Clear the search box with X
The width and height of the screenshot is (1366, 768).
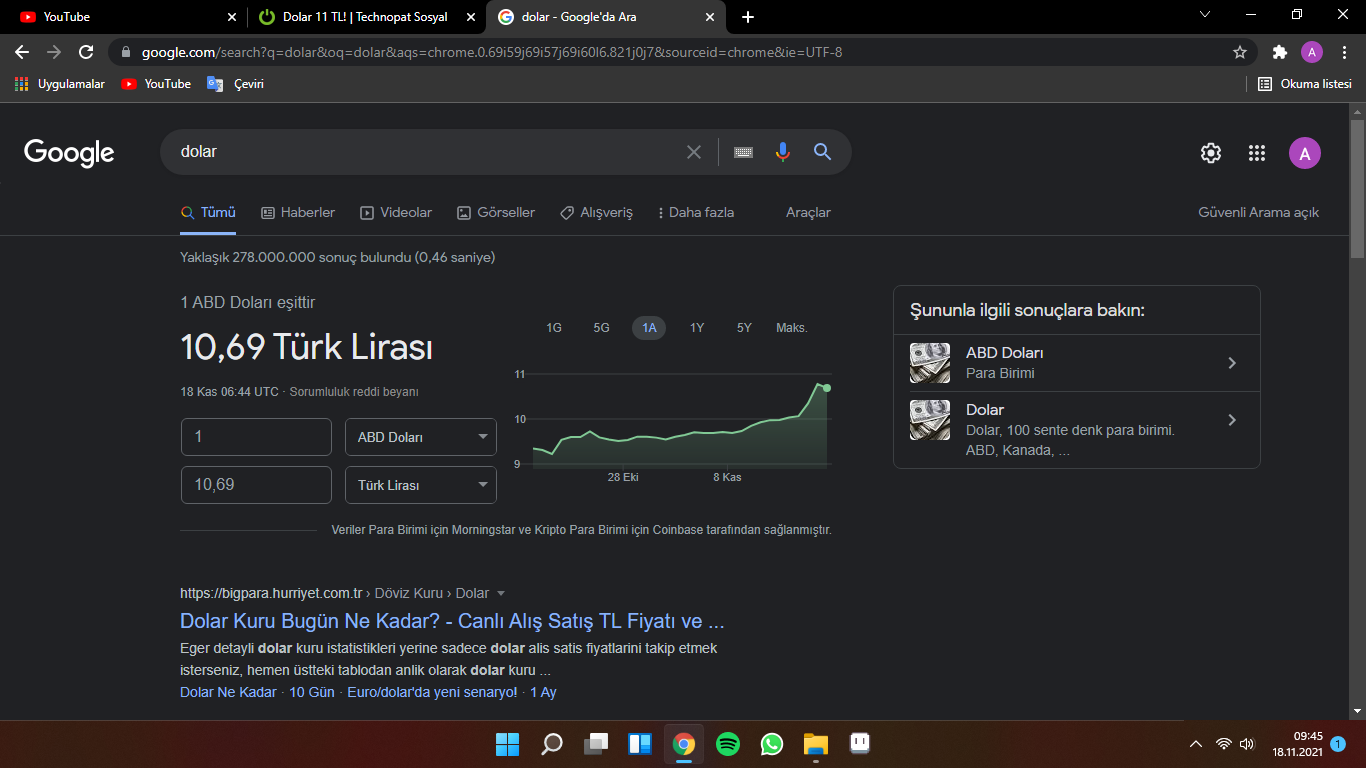(694, 152)
